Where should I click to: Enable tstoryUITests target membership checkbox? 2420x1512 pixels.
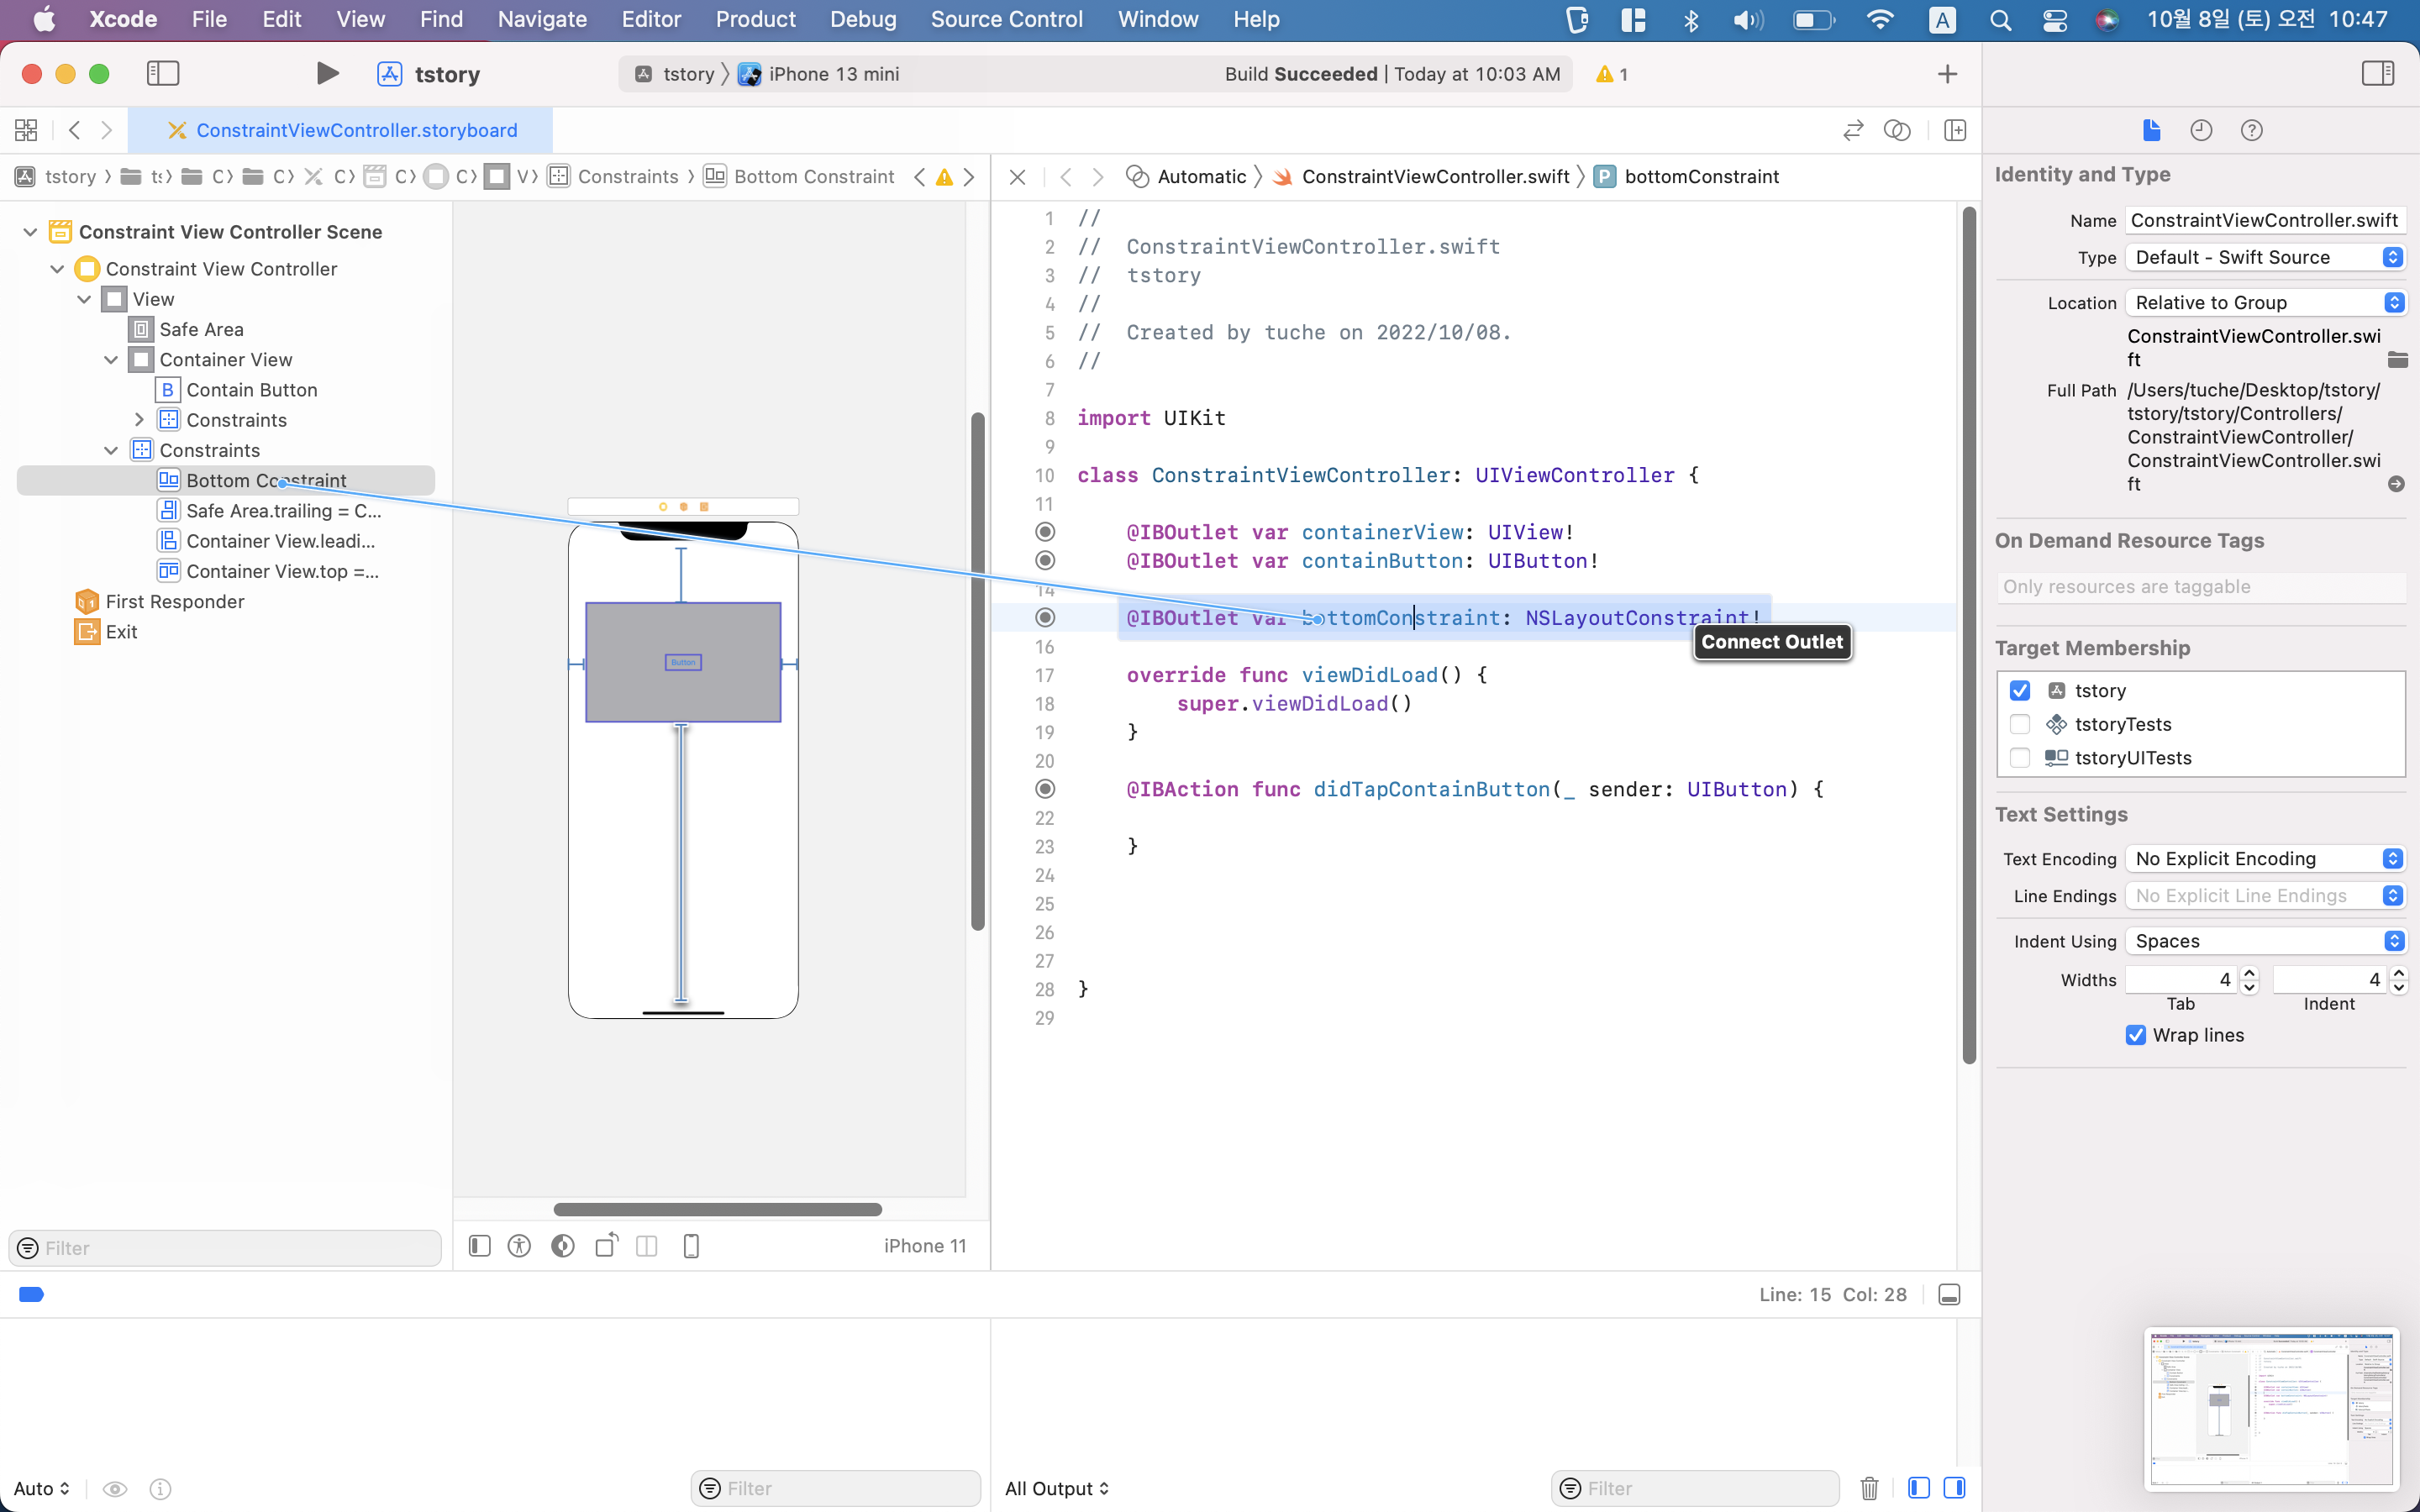pyautogui.click(x=2020, y=758)
